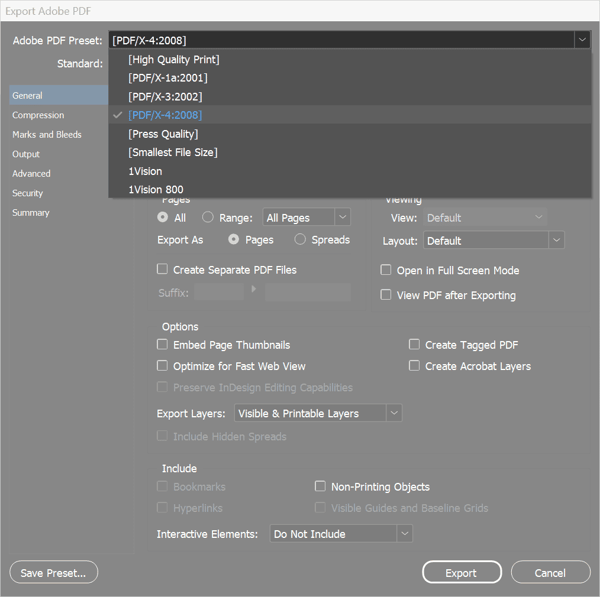Click the Export button

click(462, 573)
